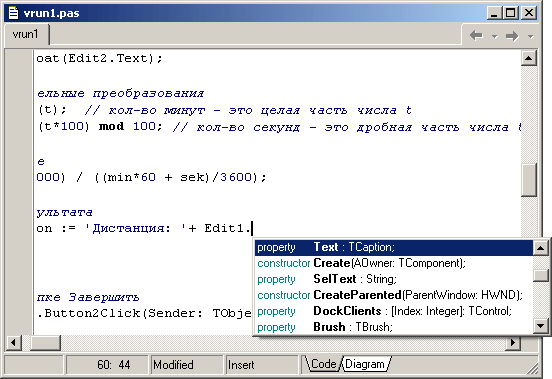Click the Insert mode status panel
Viewport: 552px width, 379px height.
(262, 365)
